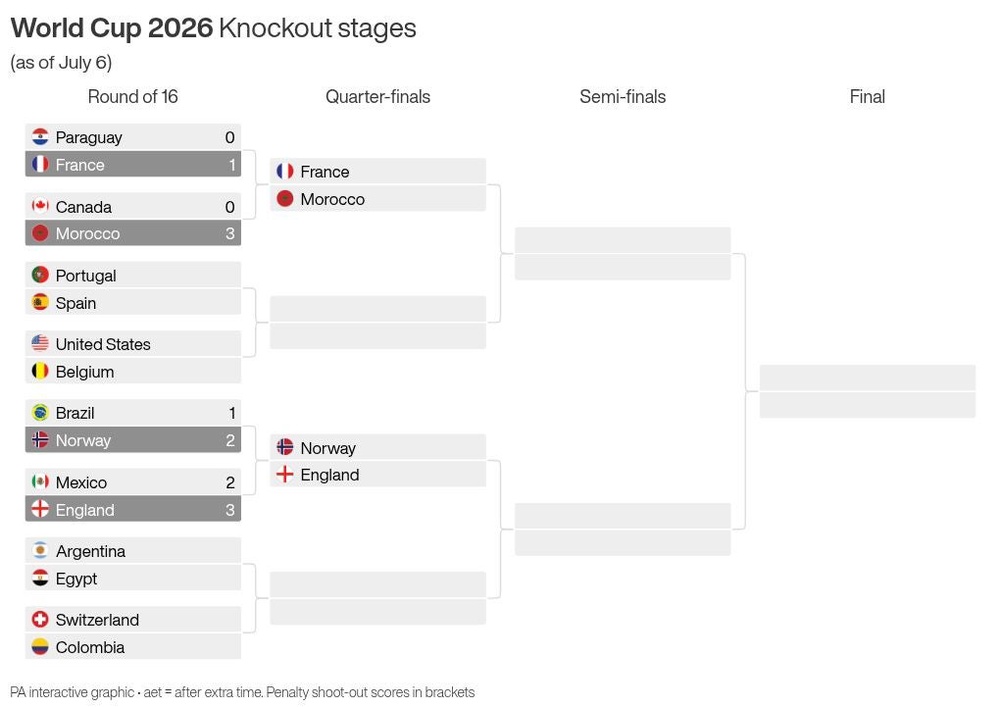Click the Spain flag icon

click(40, 302)
